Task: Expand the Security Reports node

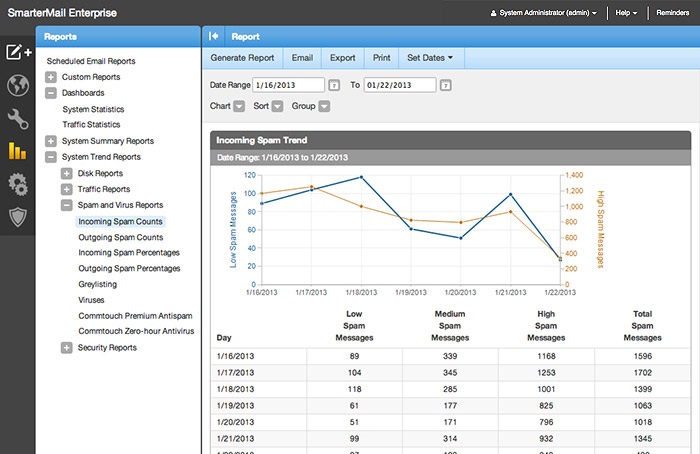Action: click(x=67, y=348)
